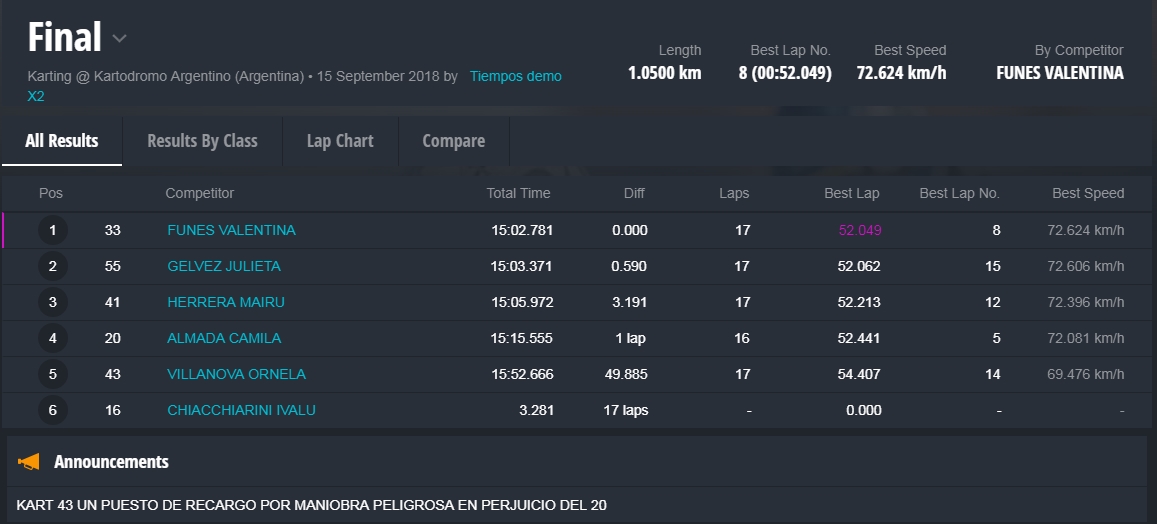
Task: Open the Lap Chart tab
Action: tap(340, 141)
